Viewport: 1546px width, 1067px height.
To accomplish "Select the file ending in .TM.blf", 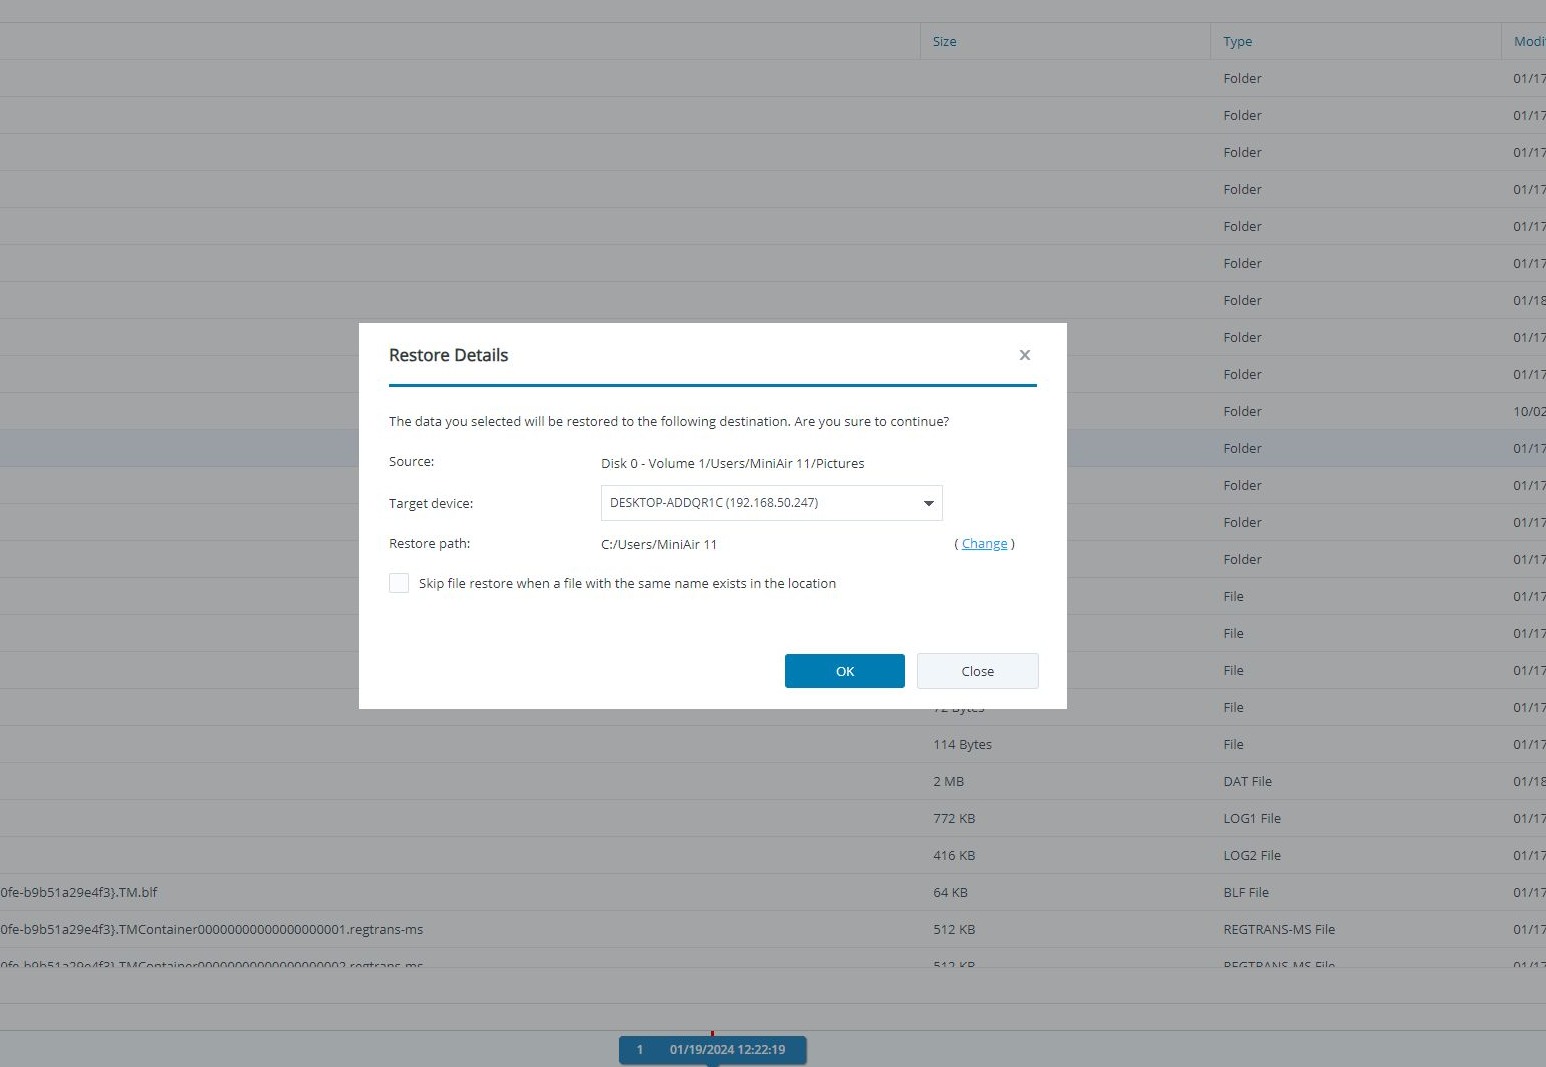I will tap(79, 892).
